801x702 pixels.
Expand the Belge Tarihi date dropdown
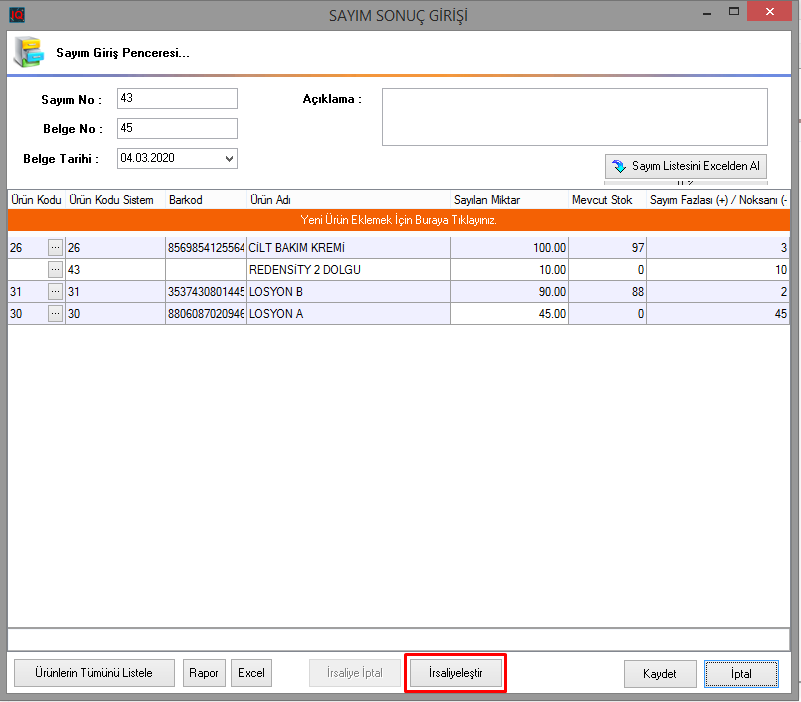229,158
